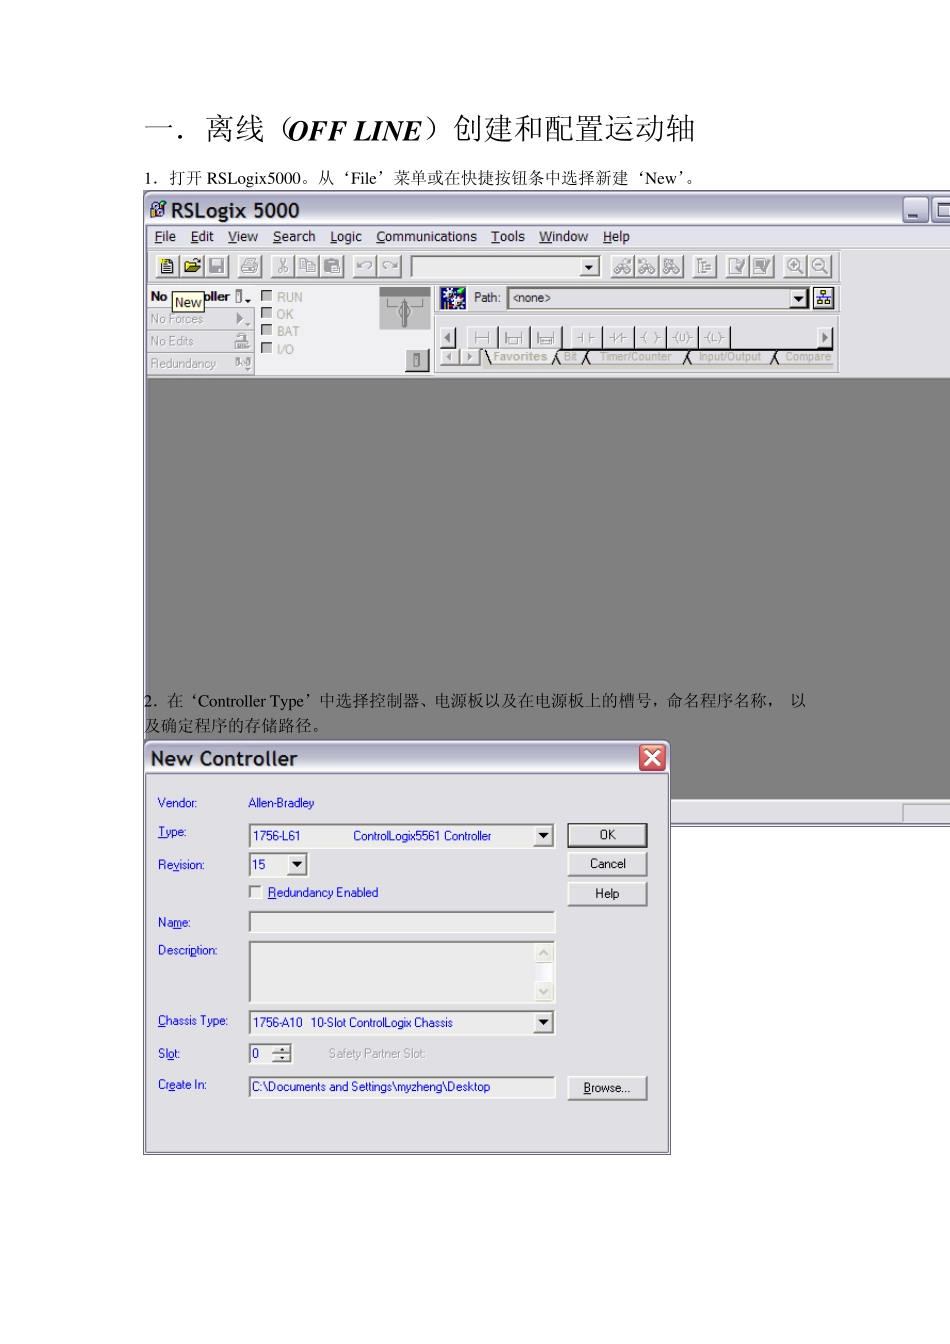Open the toolbar search combo box dropdown
This screenshot has width=950, height=1344.
pos(590,267)
